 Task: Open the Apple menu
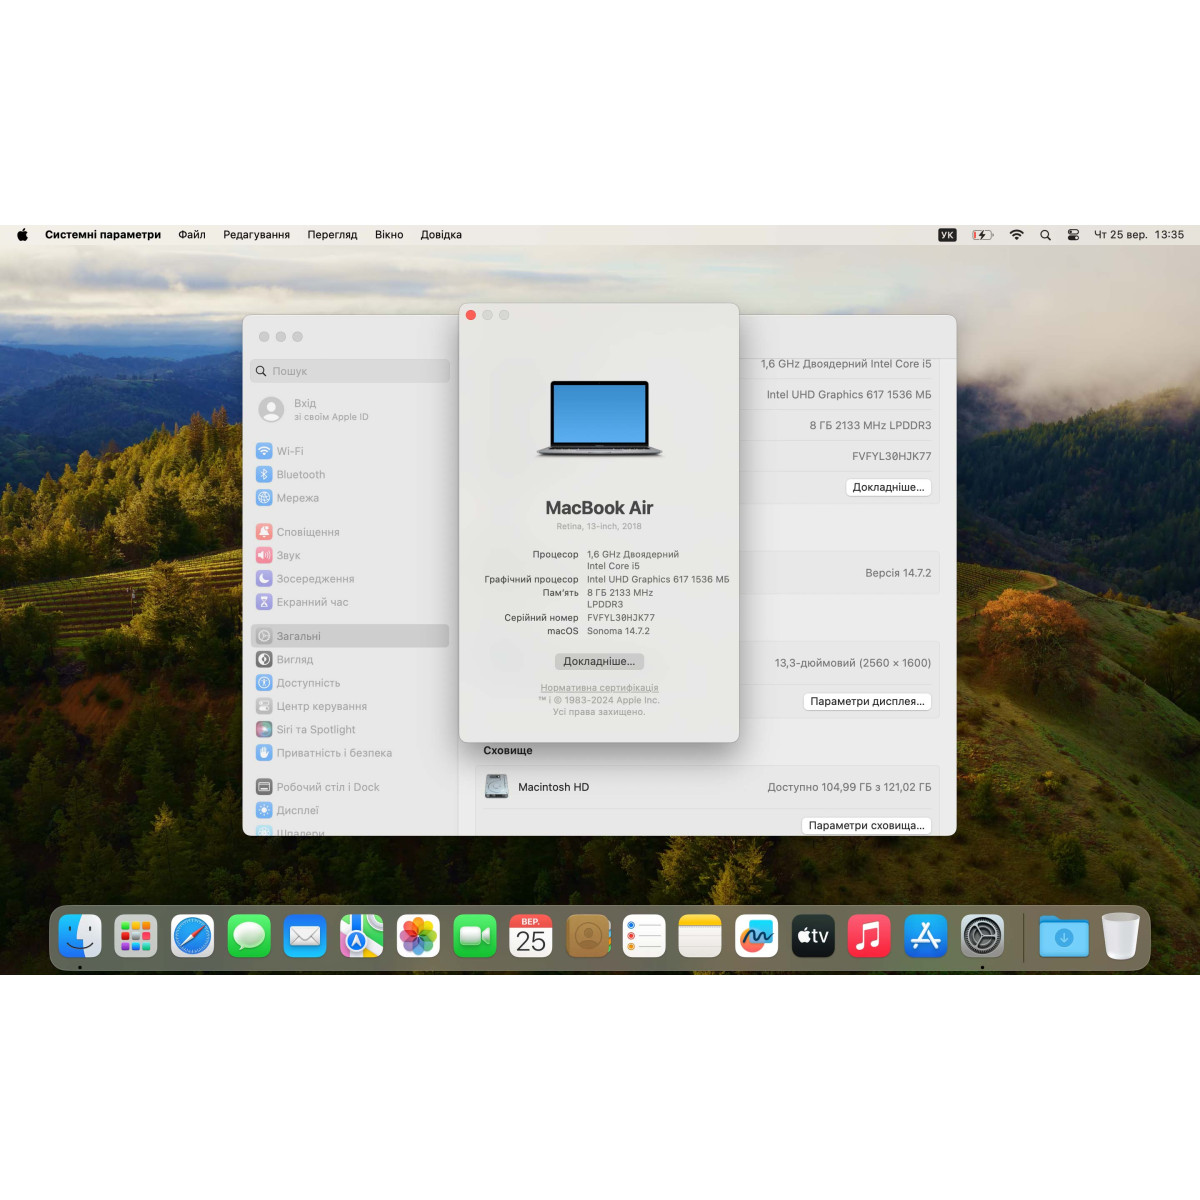23,235
